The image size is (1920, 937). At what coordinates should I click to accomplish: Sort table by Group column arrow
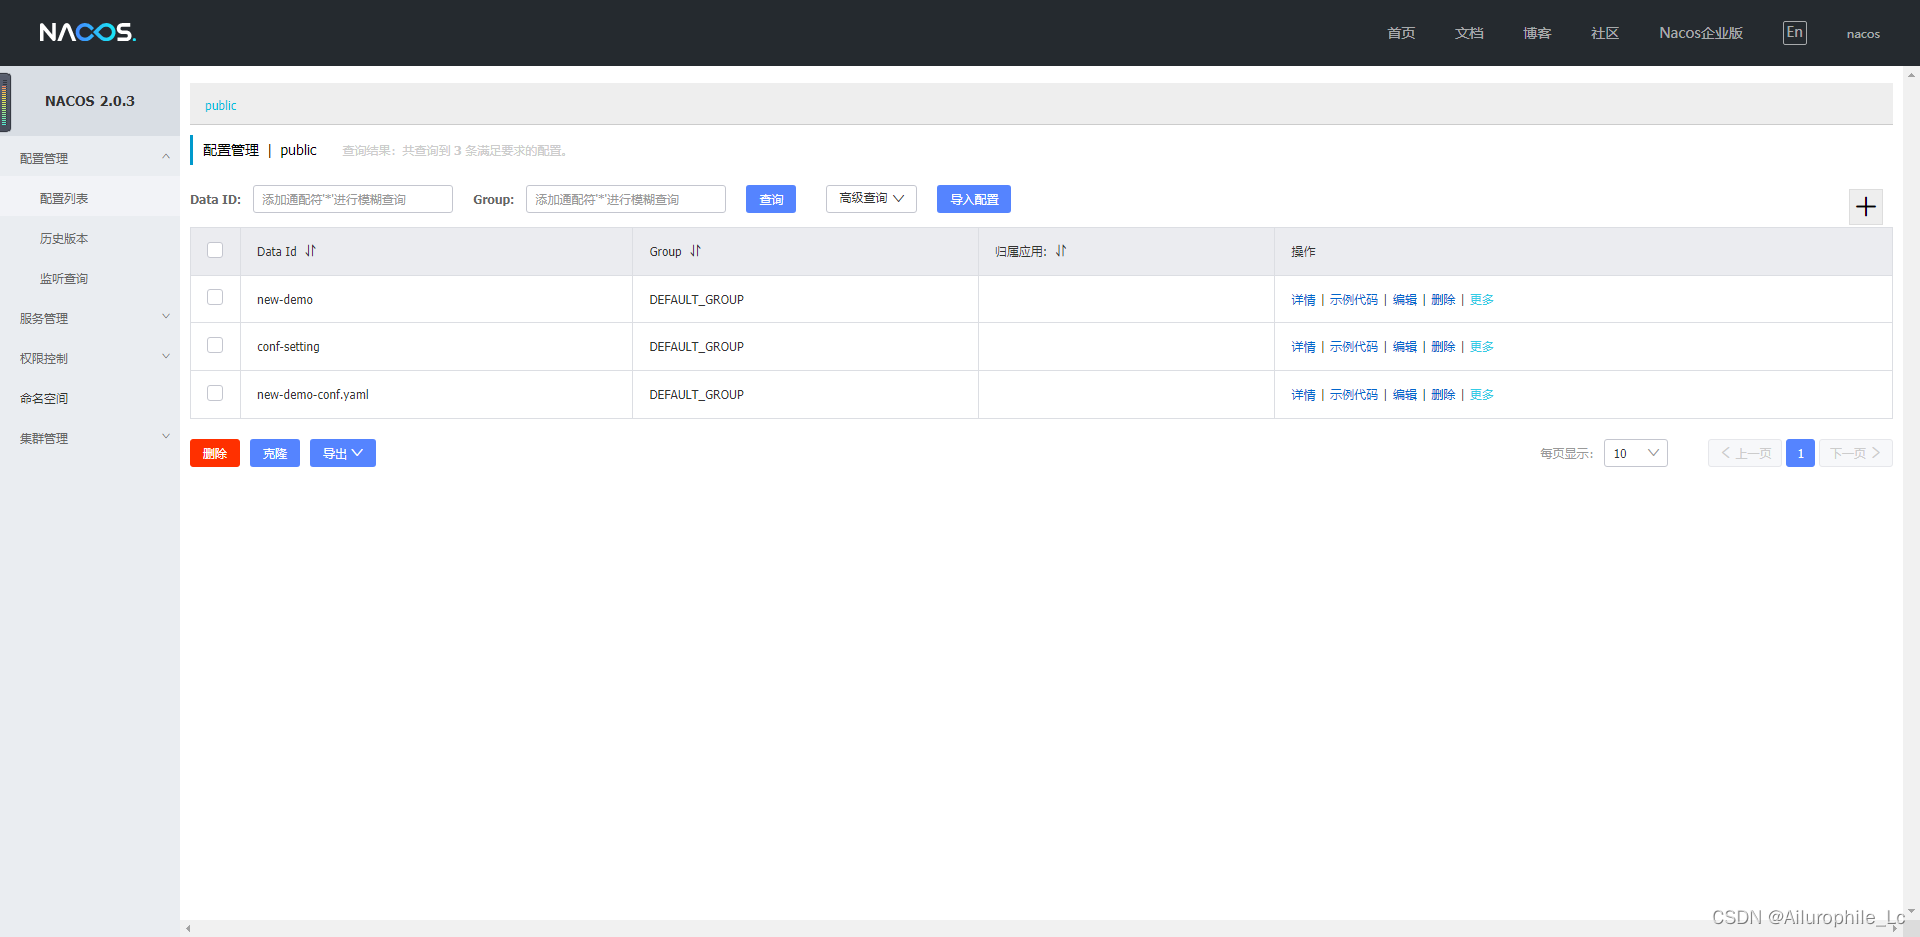pyautogui.click(x=695, y=251)
